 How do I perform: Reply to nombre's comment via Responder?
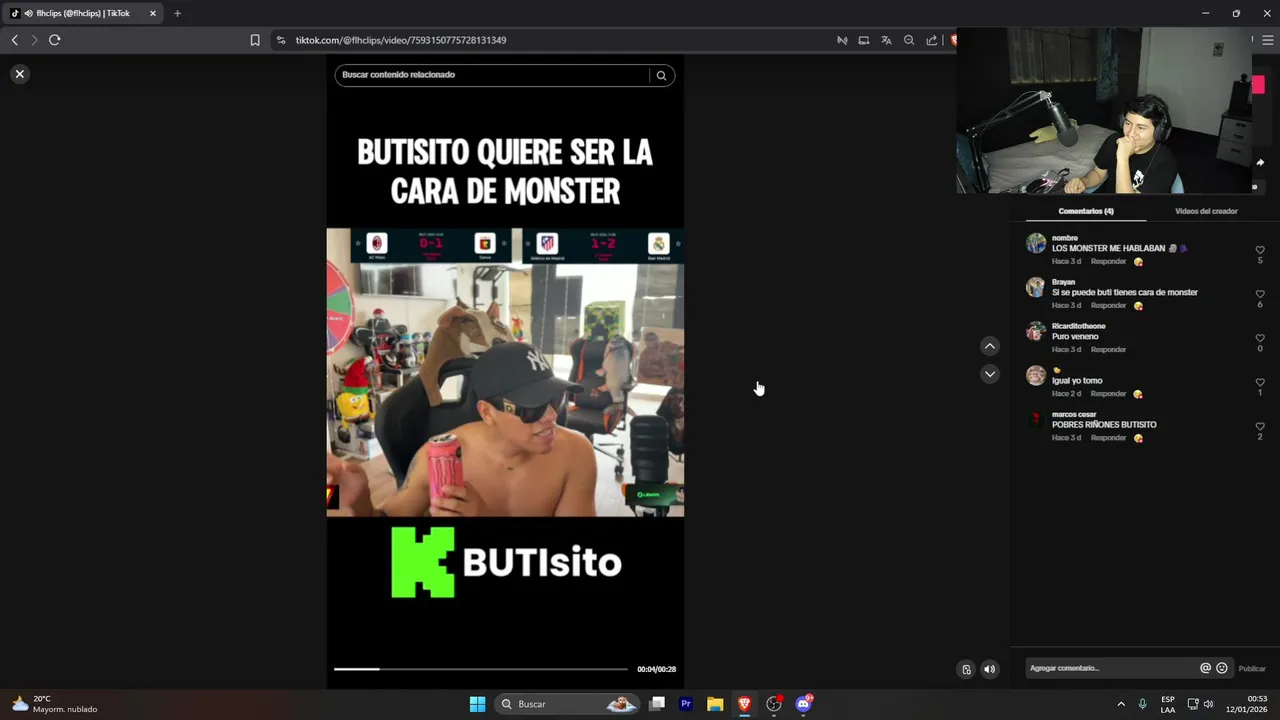point(1108,262)
